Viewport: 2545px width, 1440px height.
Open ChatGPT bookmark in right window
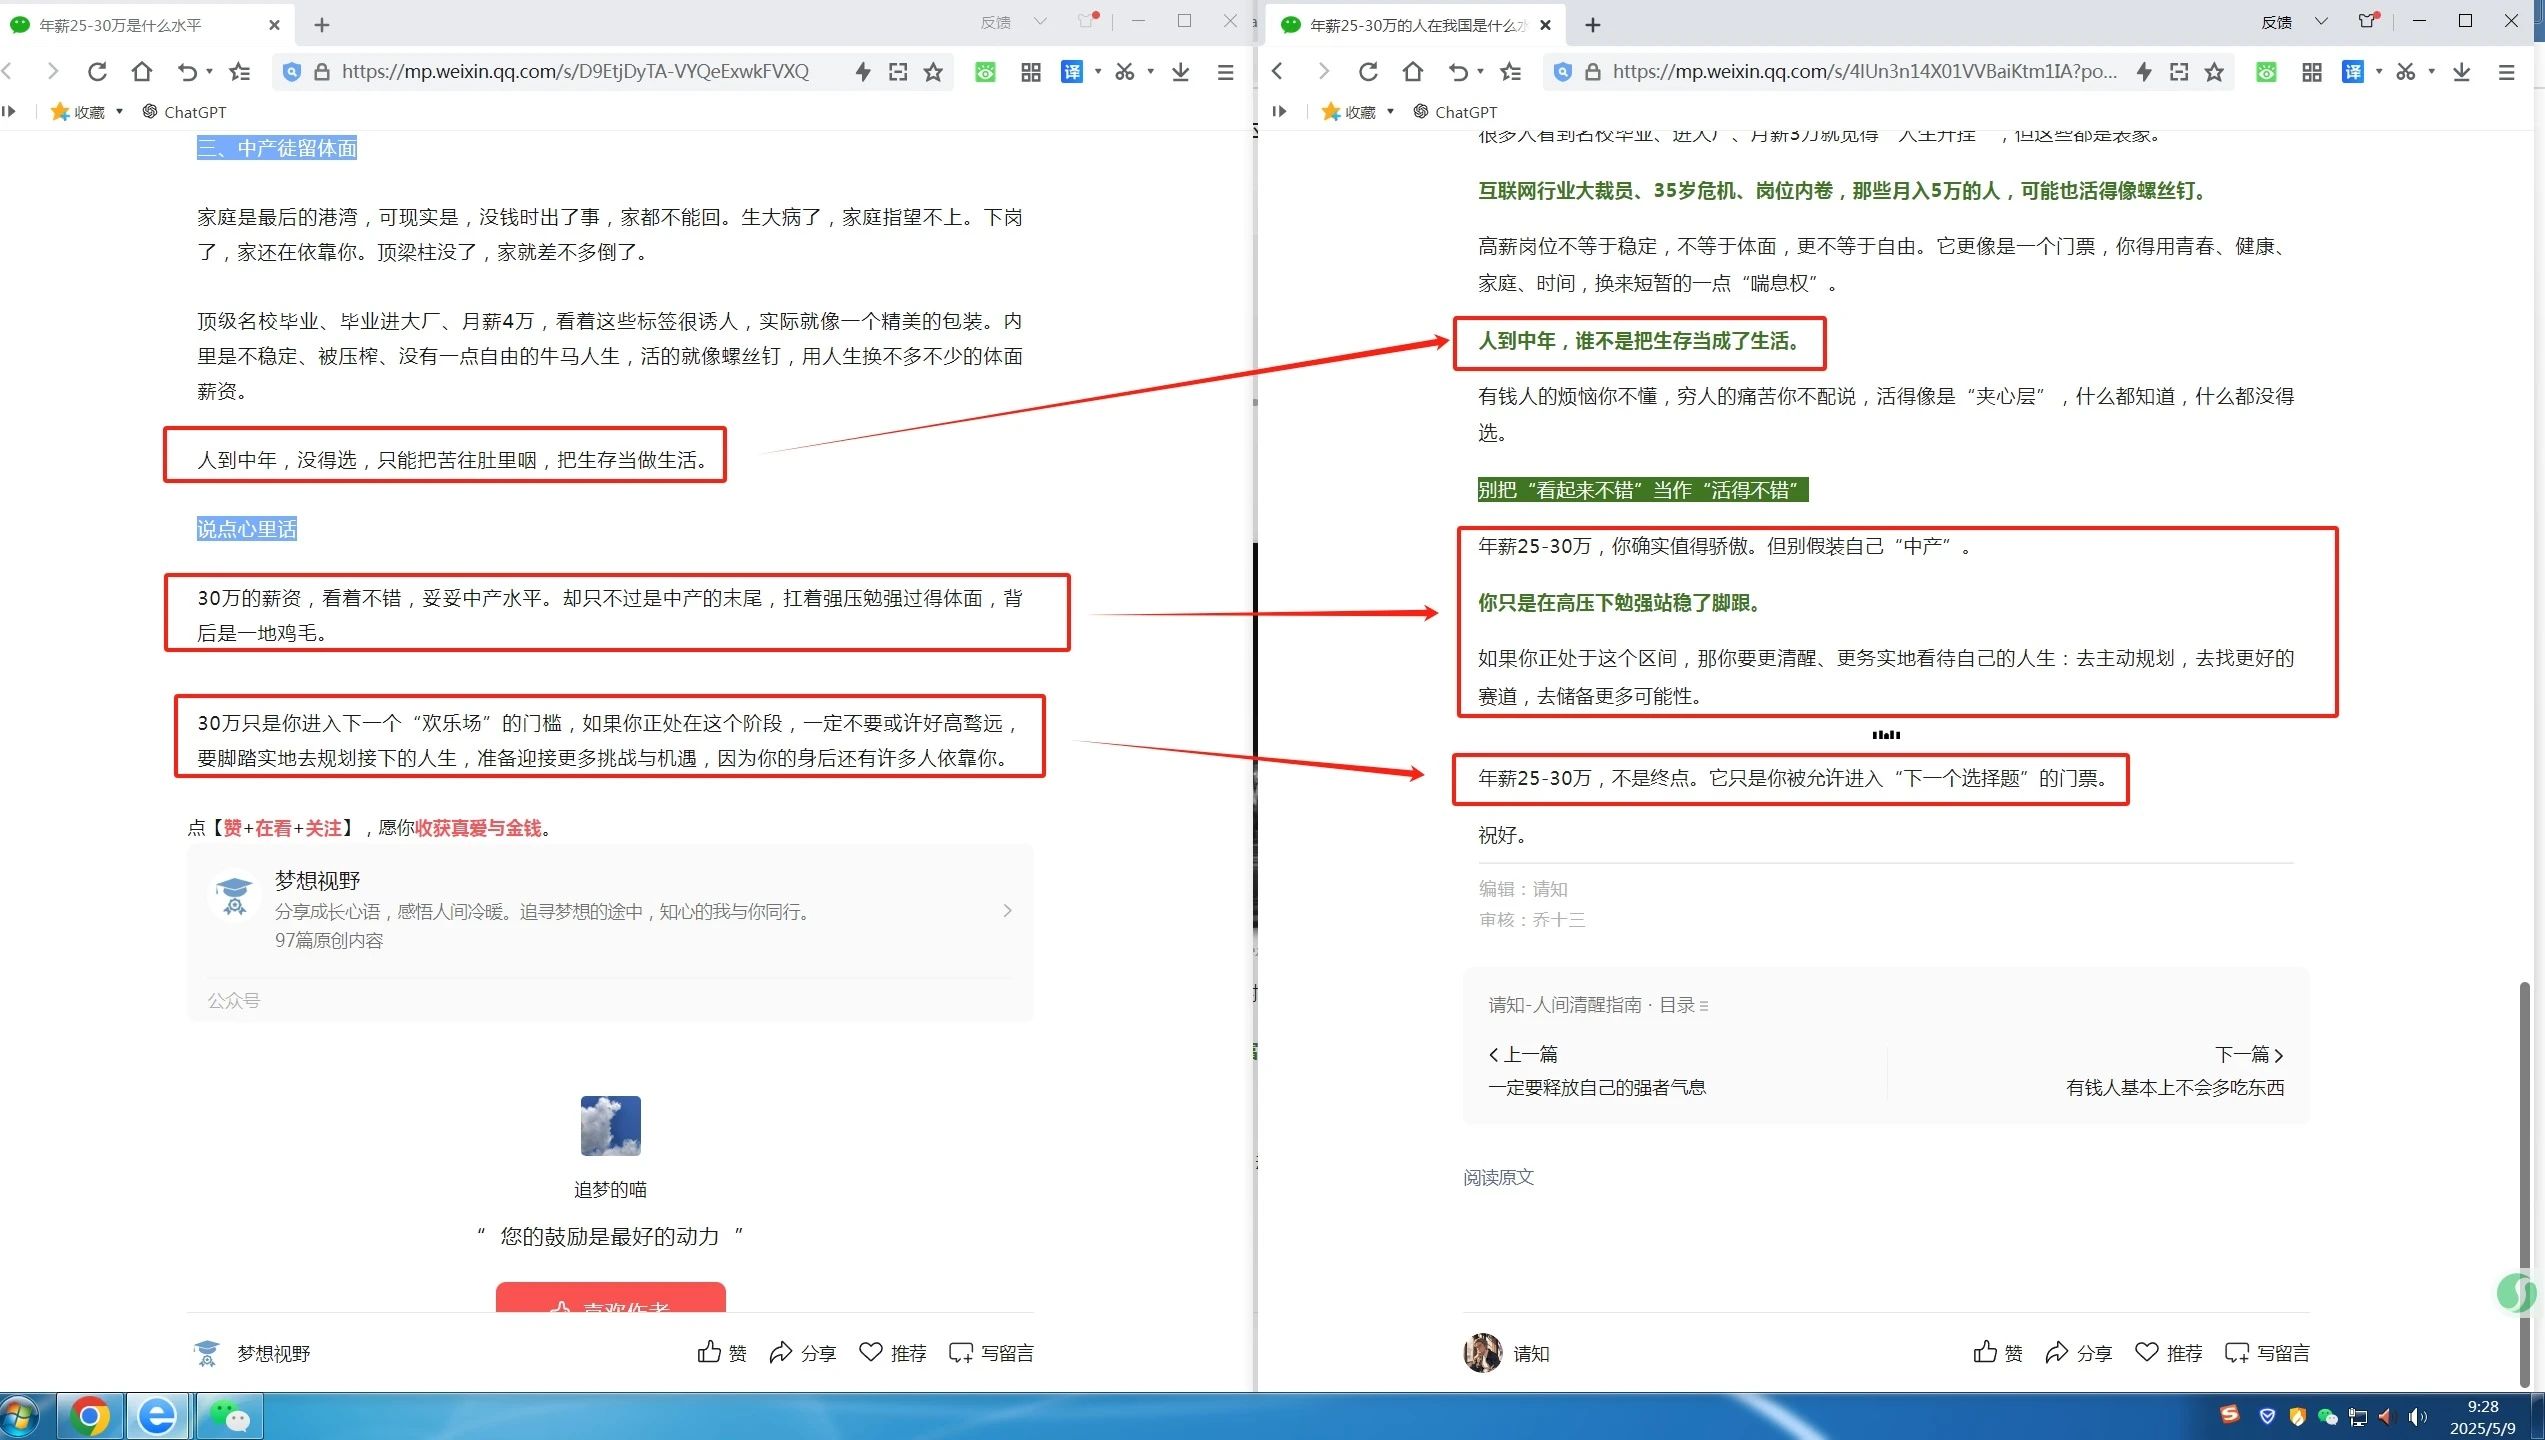1456,112
